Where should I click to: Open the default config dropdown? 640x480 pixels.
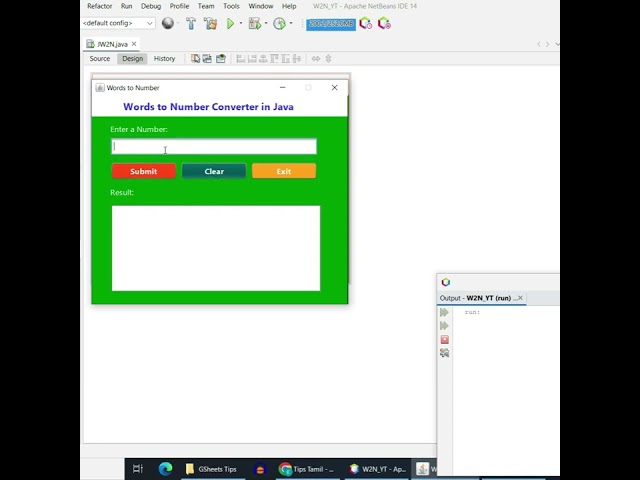(118, 23)
